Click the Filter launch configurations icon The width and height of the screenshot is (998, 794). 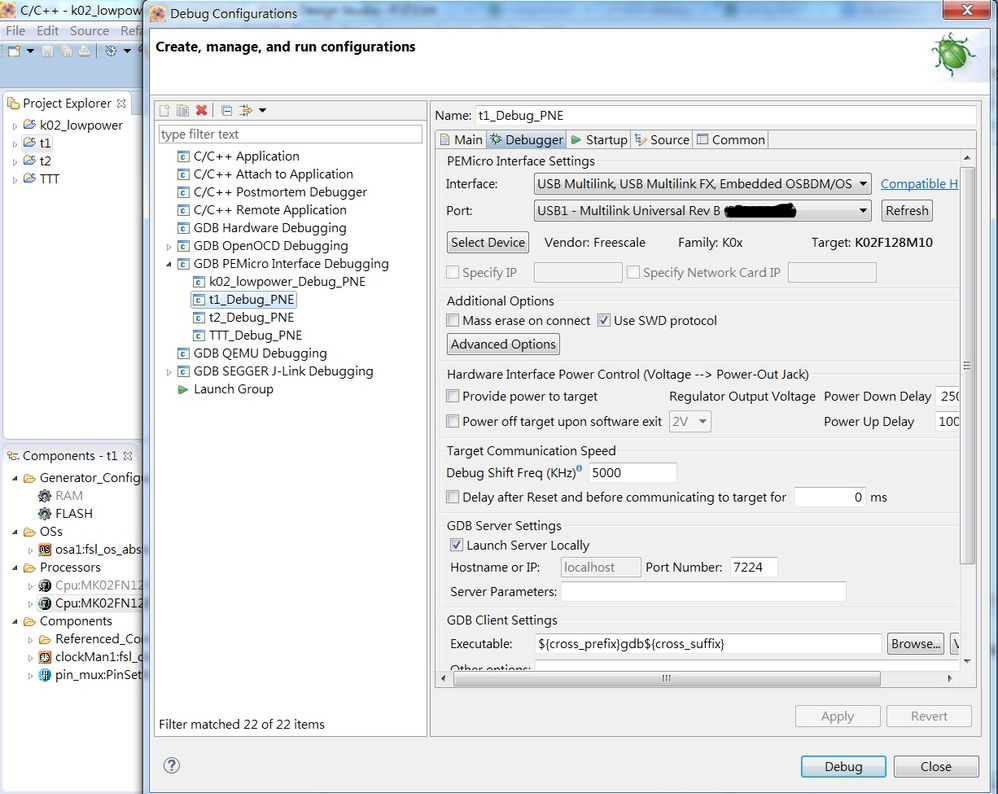pos(245,111)
